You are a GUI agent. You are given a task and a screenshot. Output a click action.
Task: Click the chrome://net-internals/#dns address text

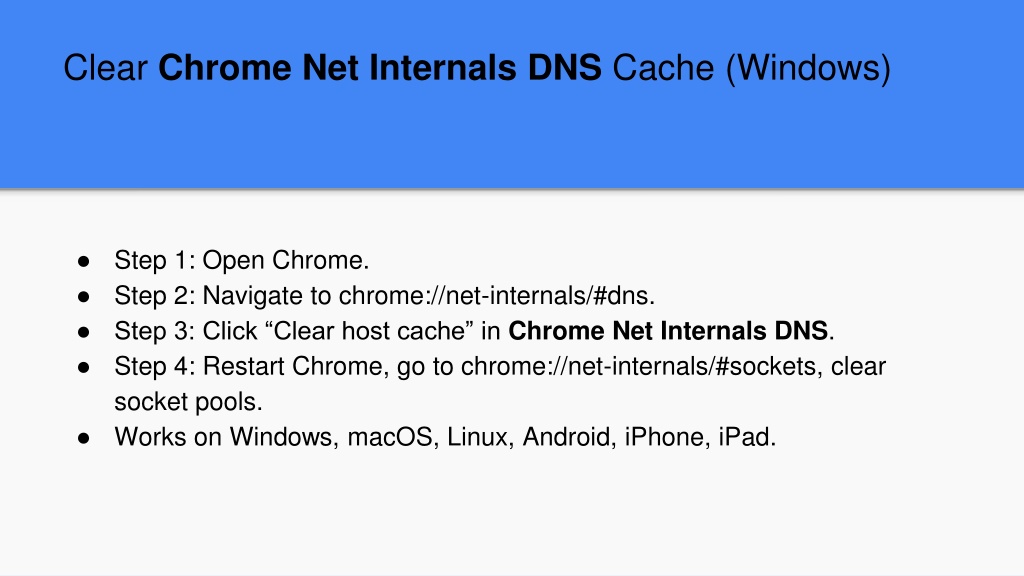tap(496, 295)
